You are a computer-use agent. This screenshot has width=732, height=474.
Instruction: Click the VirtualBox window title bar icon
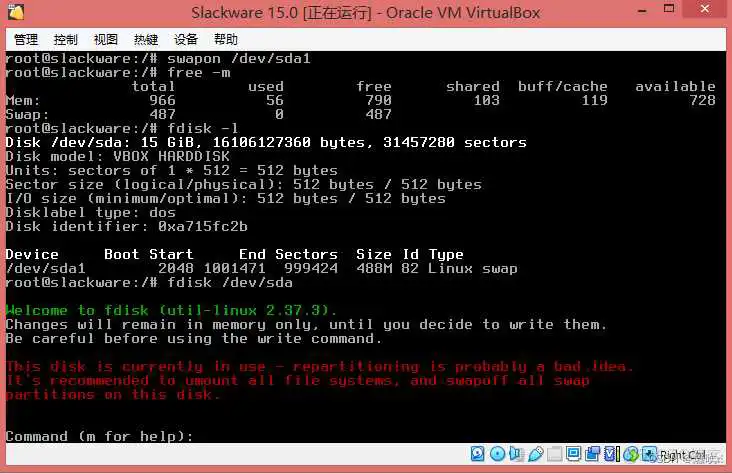(x=15, y=13)
